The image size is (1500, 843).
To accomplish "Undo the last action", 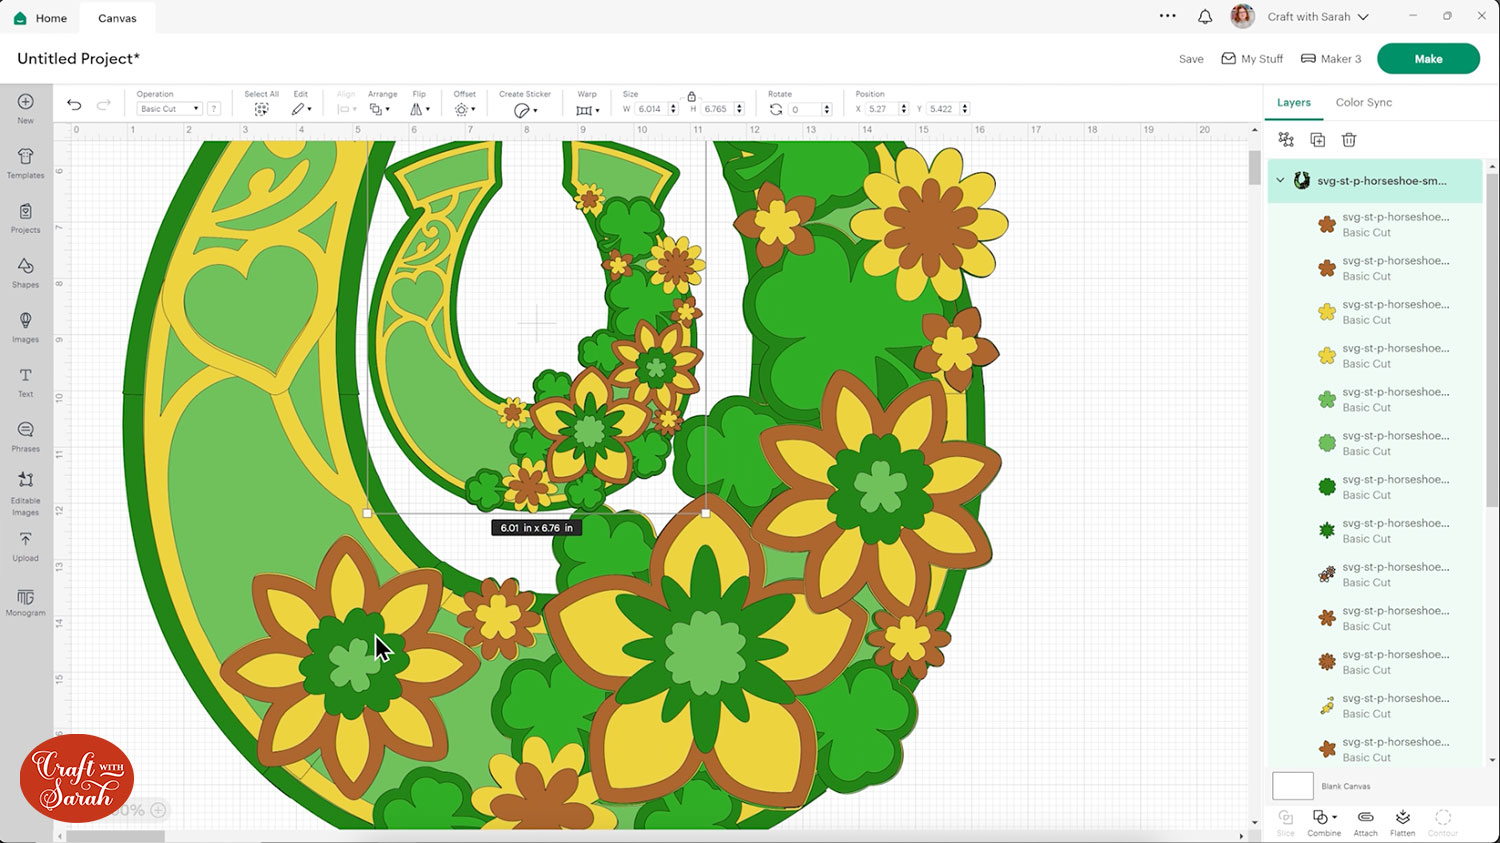I will (74, 104).
